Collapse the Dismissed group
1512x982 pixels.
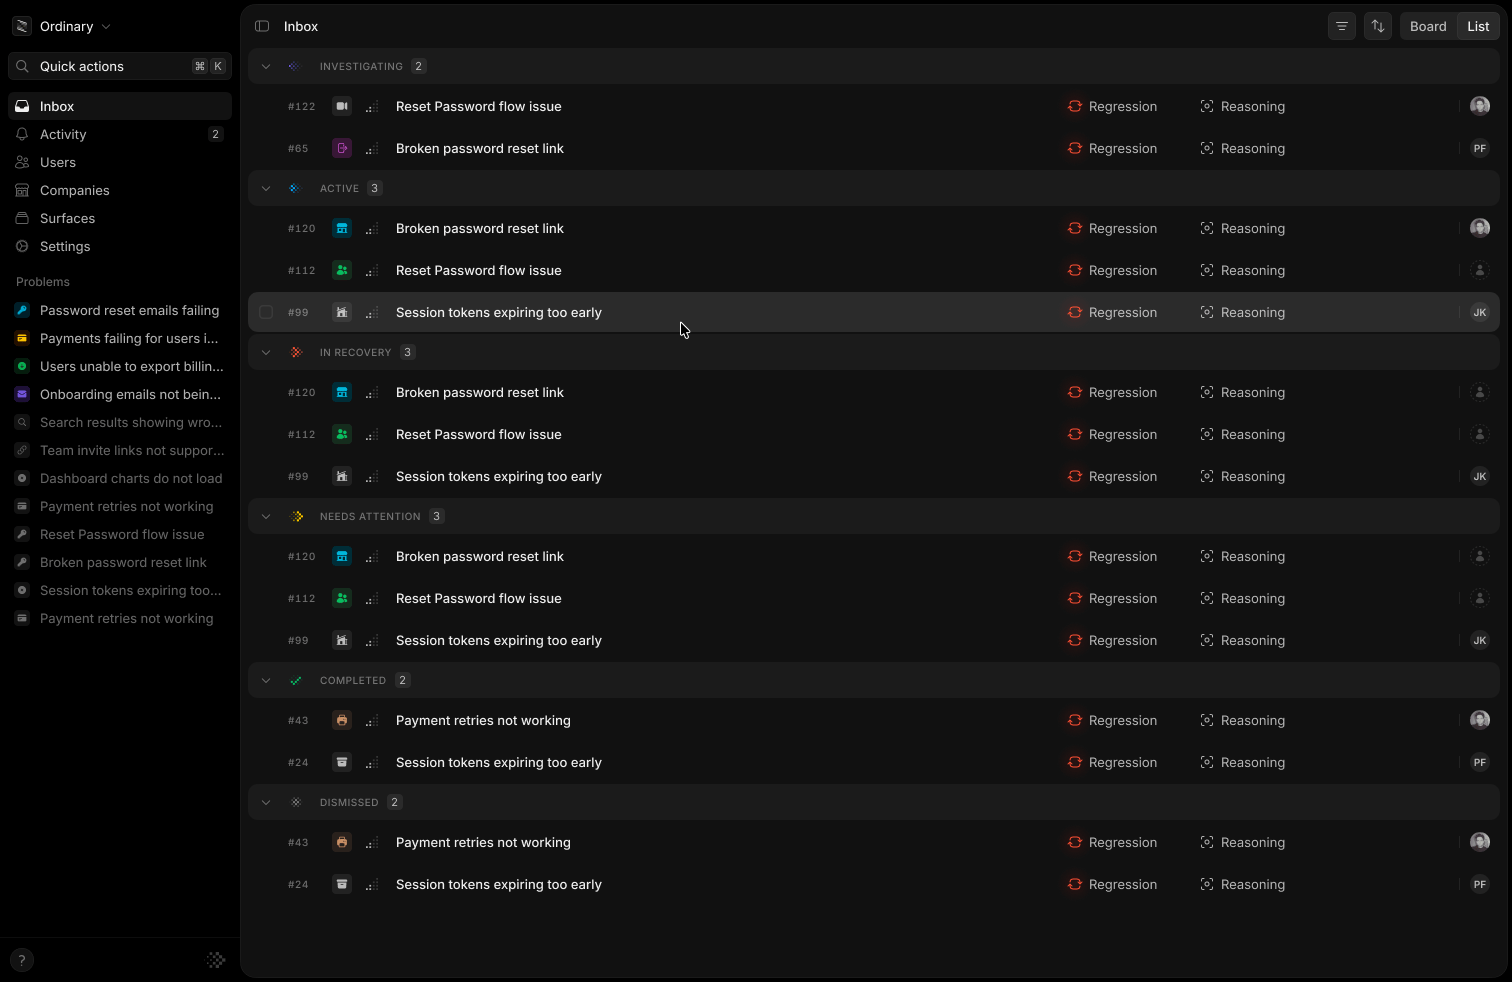pos(266,802)
